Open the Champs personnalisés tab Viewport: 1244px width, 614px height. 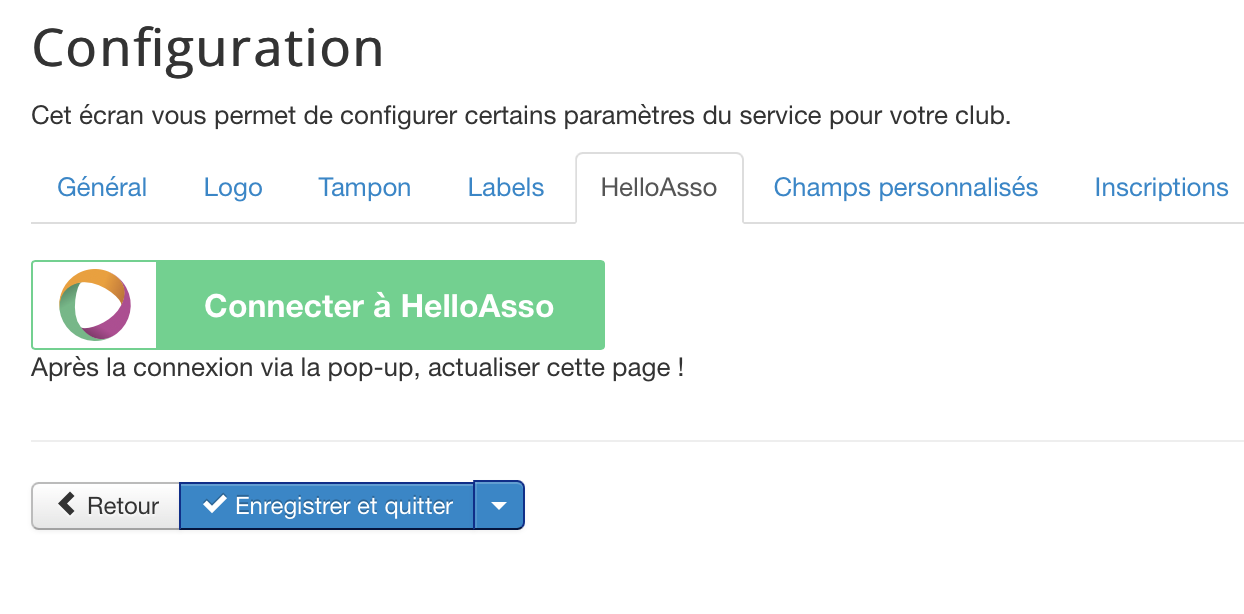tap(906, 188)
